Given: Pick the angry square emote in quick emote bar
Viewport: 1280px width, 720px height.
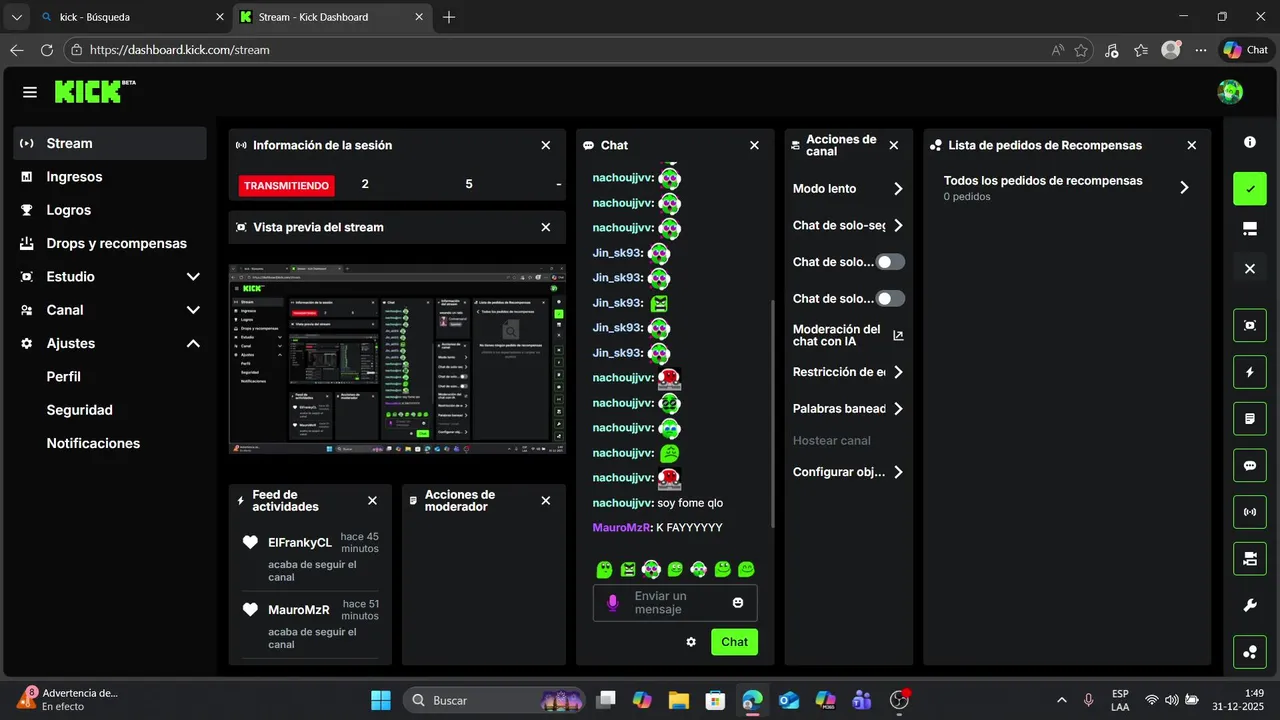Looking at the screenshot, I should click(628, 569).
